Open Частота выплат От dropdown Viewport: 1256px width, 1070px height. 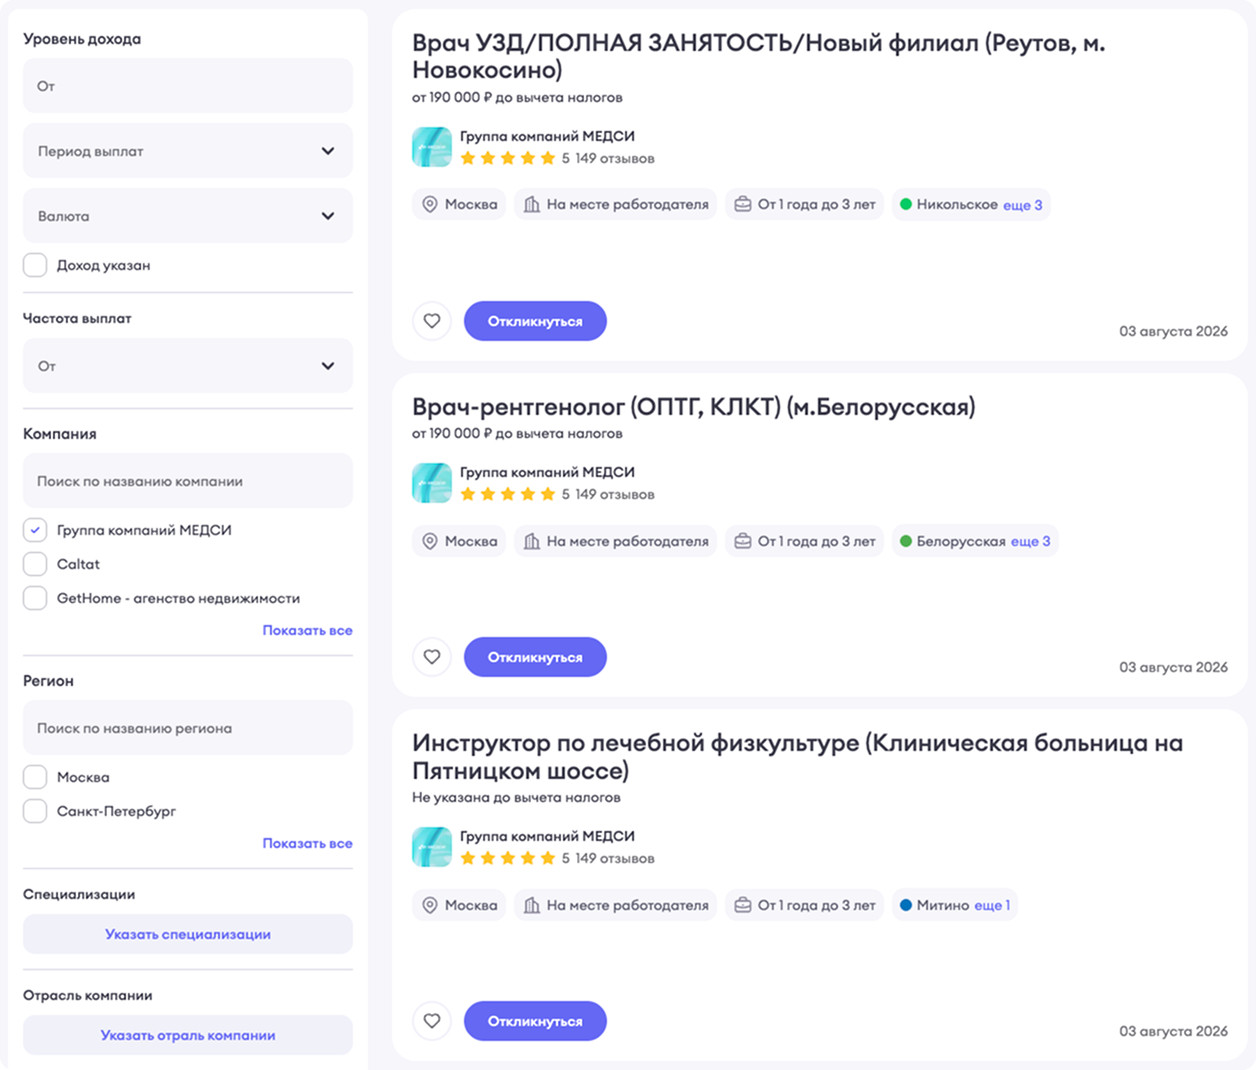[188, 366]
